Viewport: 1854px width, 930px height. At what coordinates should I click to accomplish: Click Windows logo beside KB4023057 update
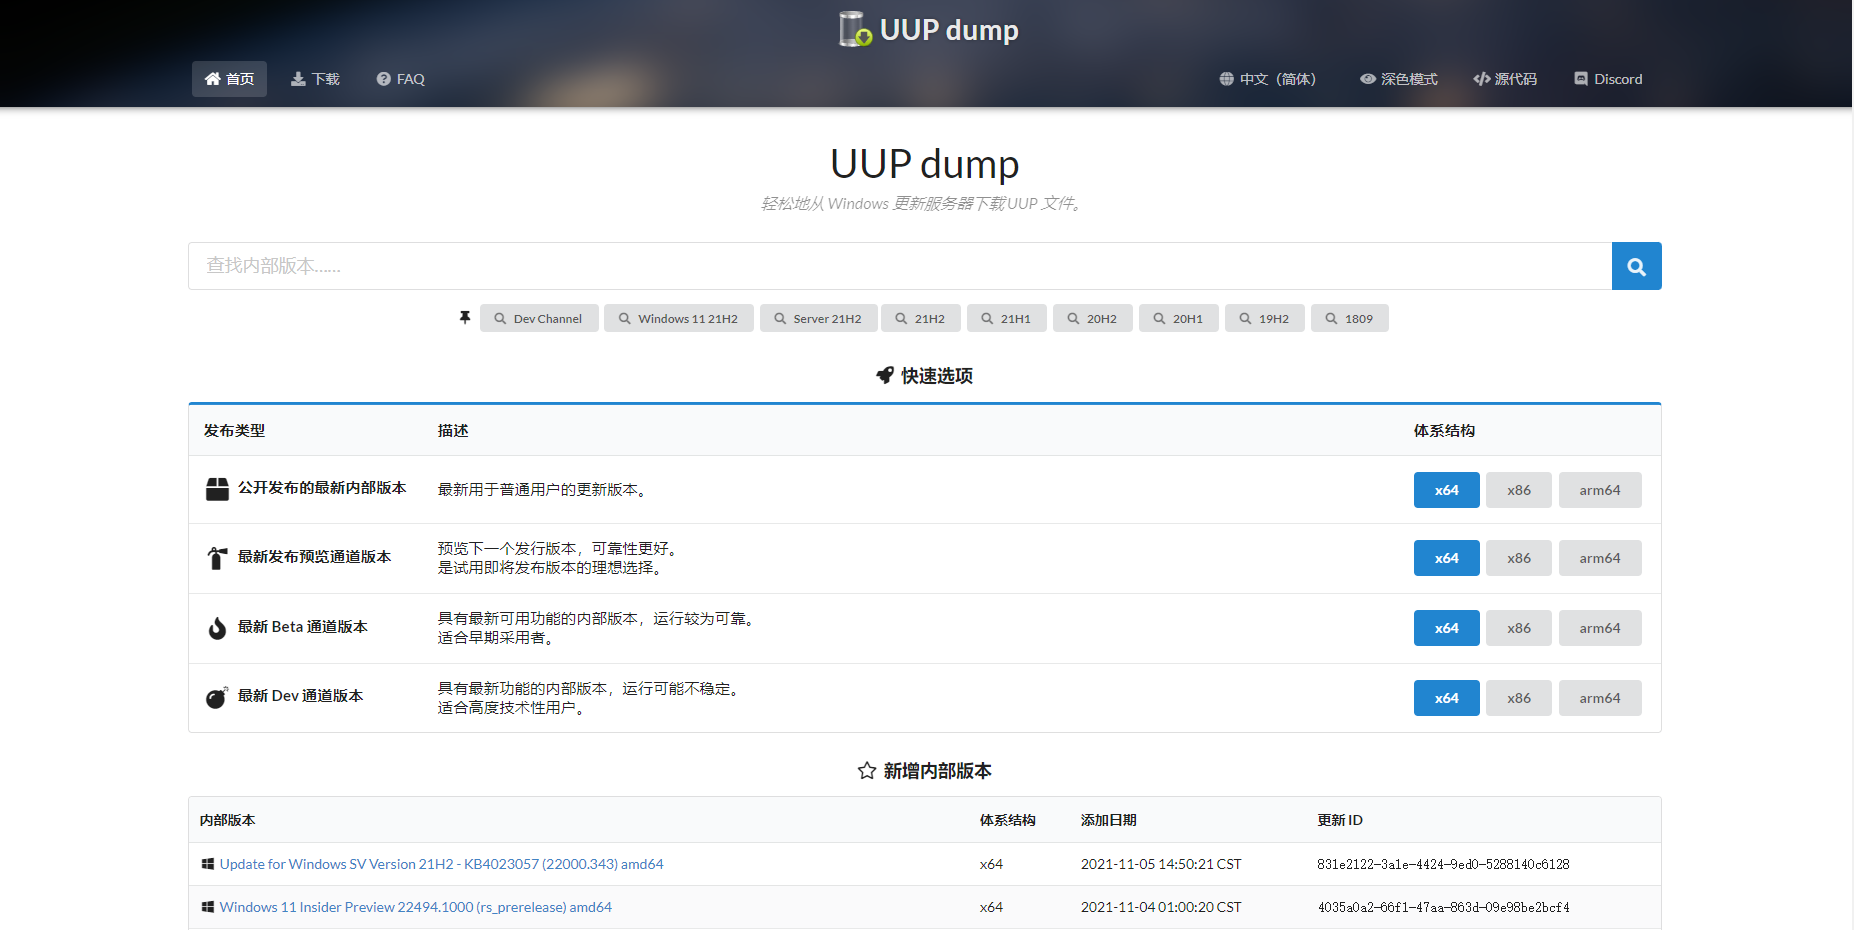pos(208,864)
